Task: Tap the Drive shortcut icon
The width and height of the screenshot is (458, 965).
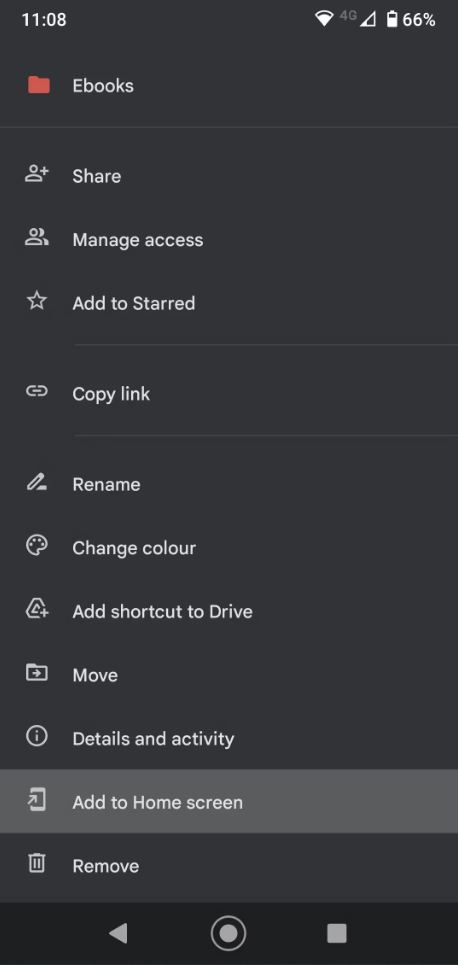Action: coord(37,610)
